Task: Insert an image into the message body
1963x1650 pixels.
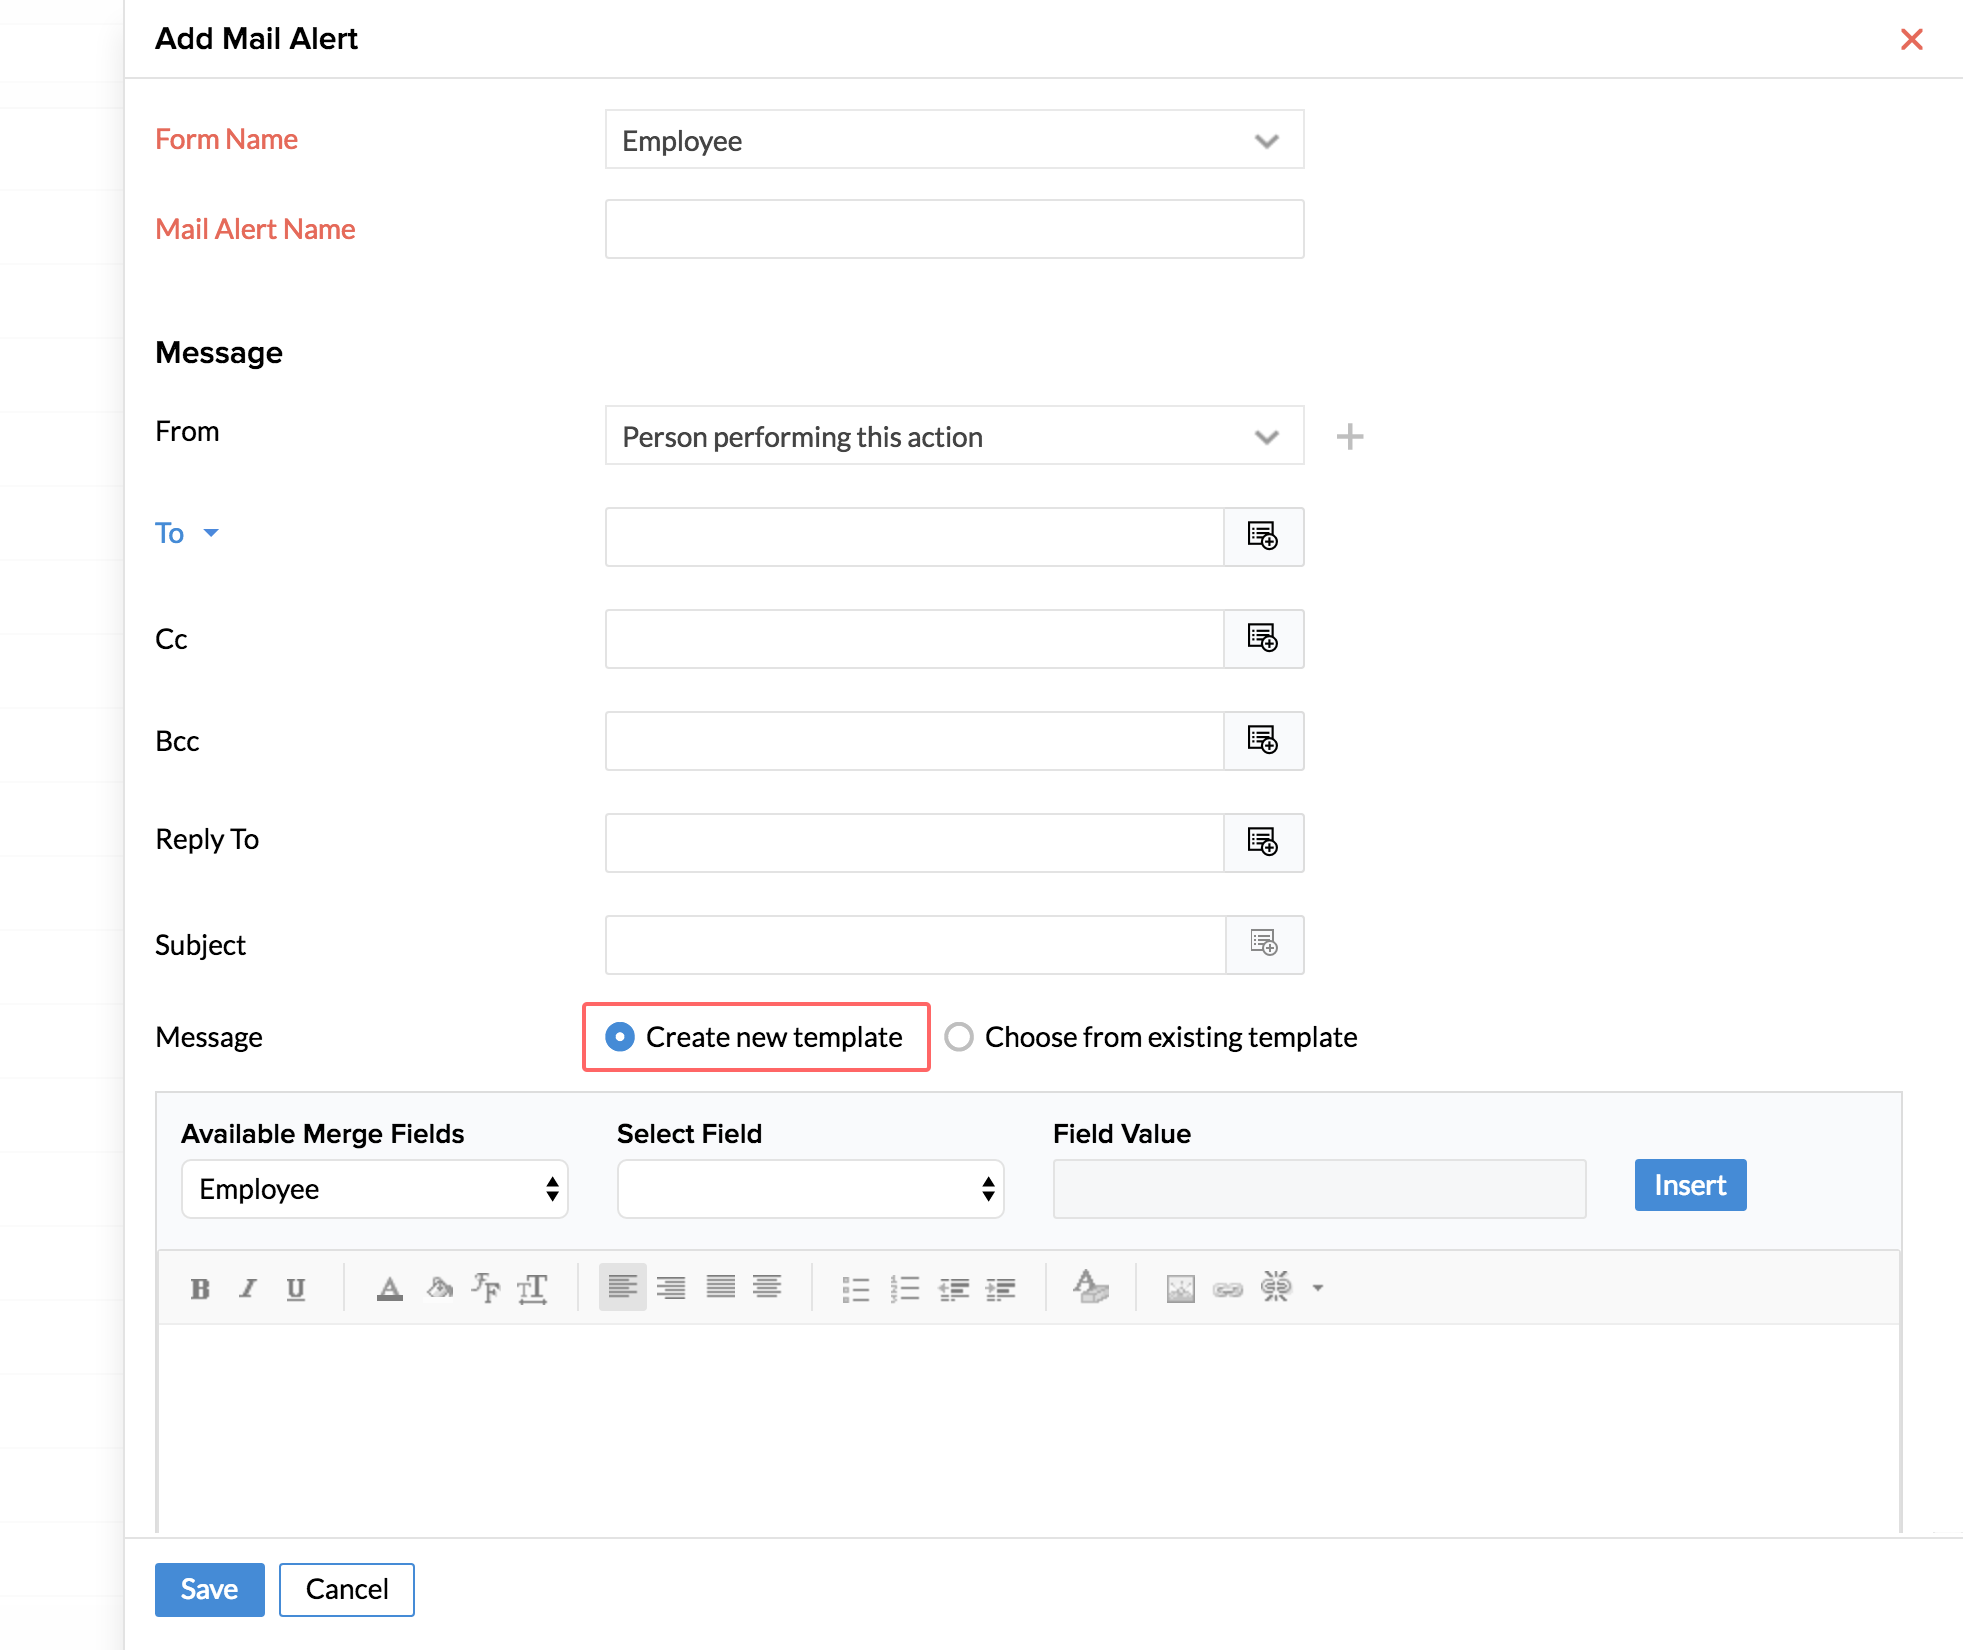Action: [1180, 1288]
